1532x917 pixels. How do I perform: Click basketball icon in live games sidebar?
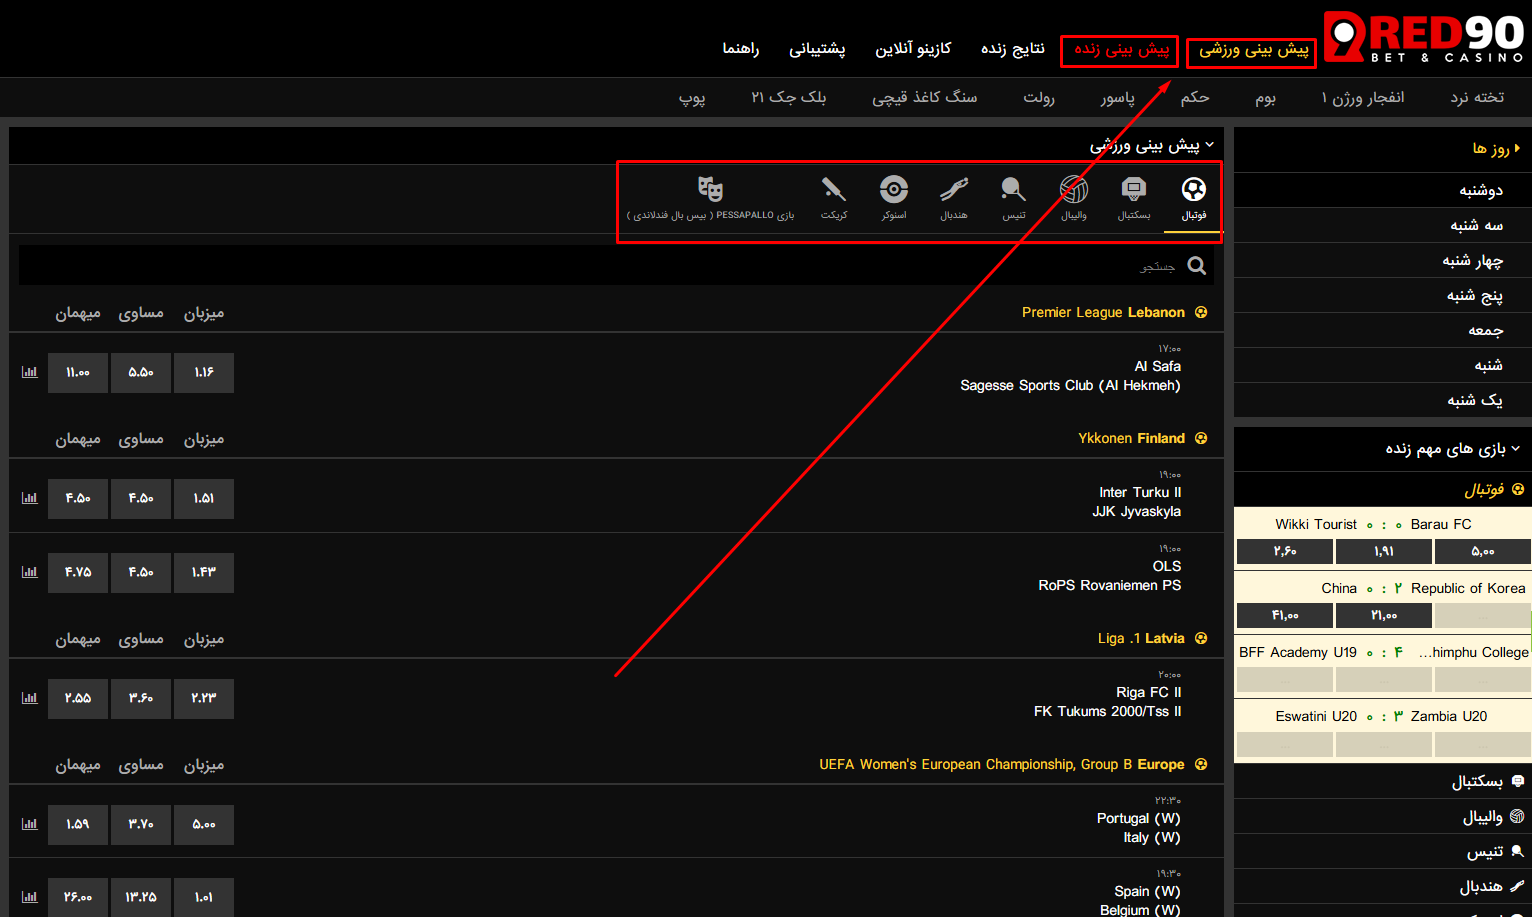1518,781
